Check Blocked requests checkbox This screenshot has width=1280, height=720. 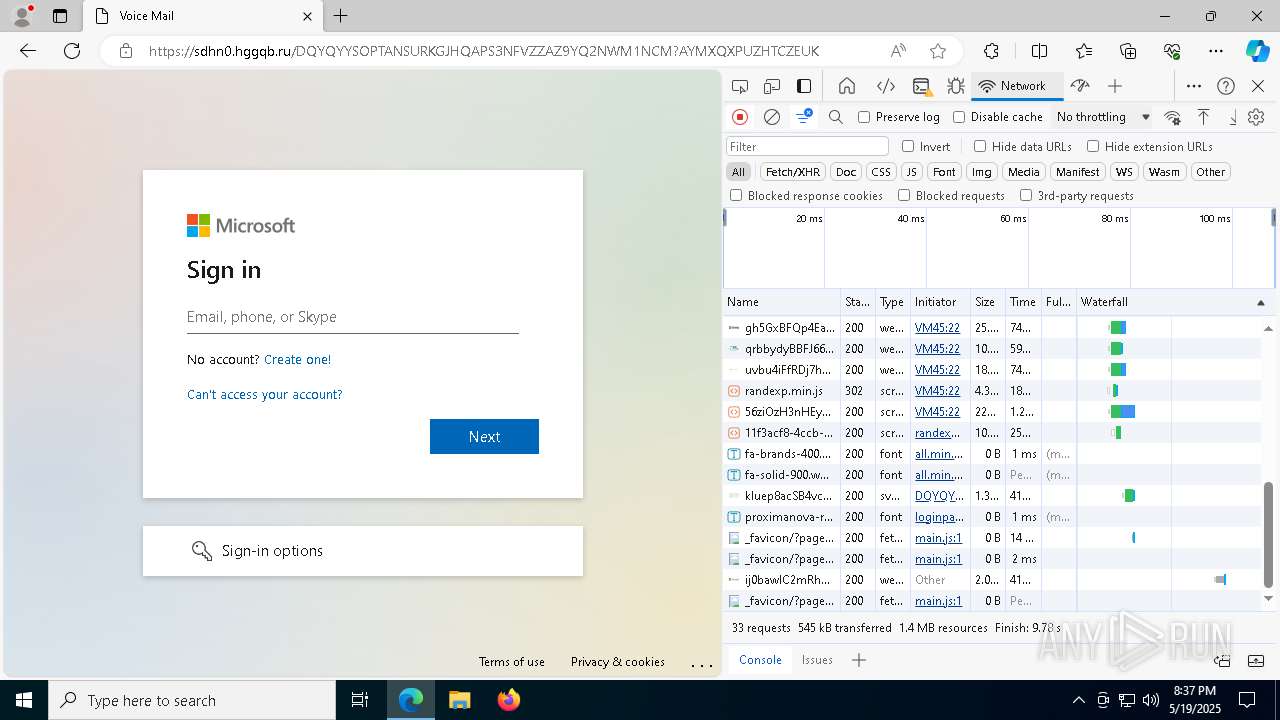coord(904,196)
